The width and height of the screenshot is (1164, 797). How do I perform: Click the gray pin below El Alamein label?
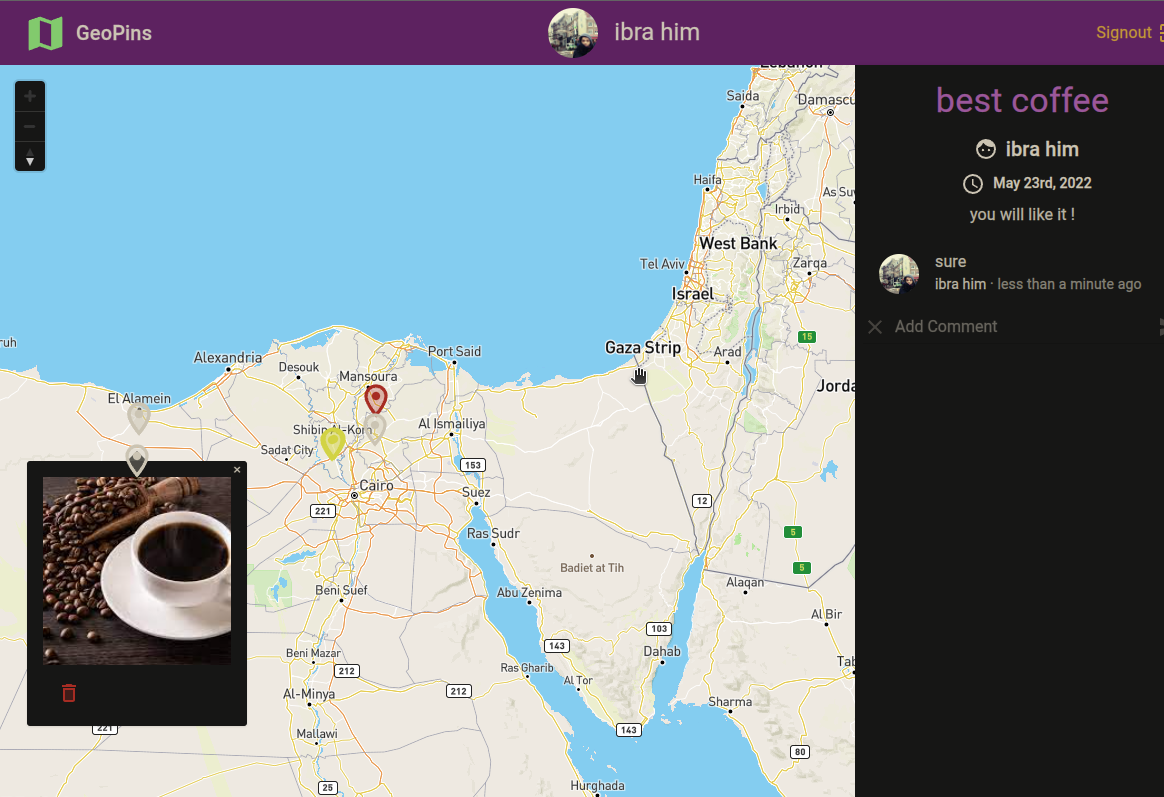[139, 417]
